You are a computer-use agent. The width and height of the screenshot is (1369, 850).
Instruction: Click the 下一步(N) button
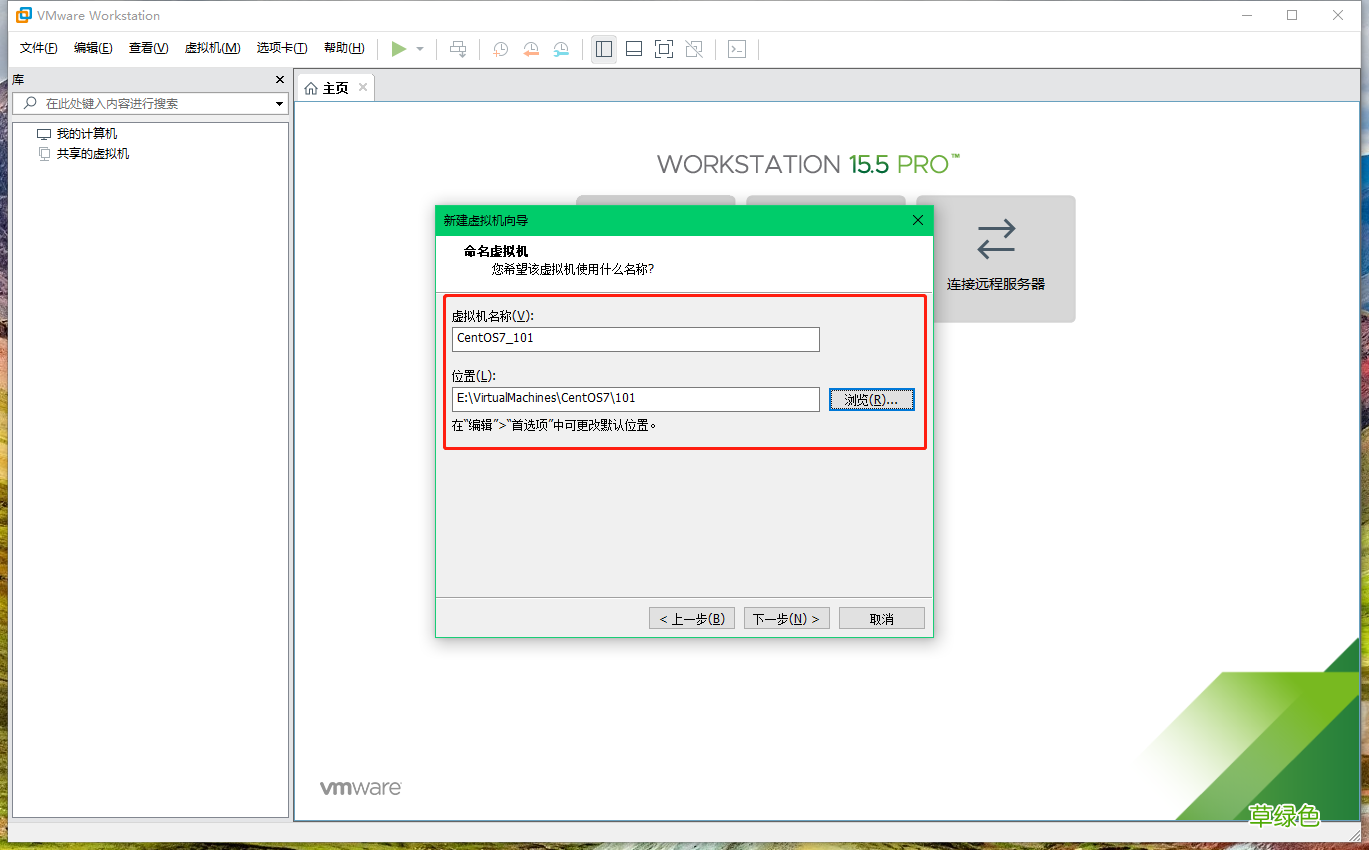[786, 617]
